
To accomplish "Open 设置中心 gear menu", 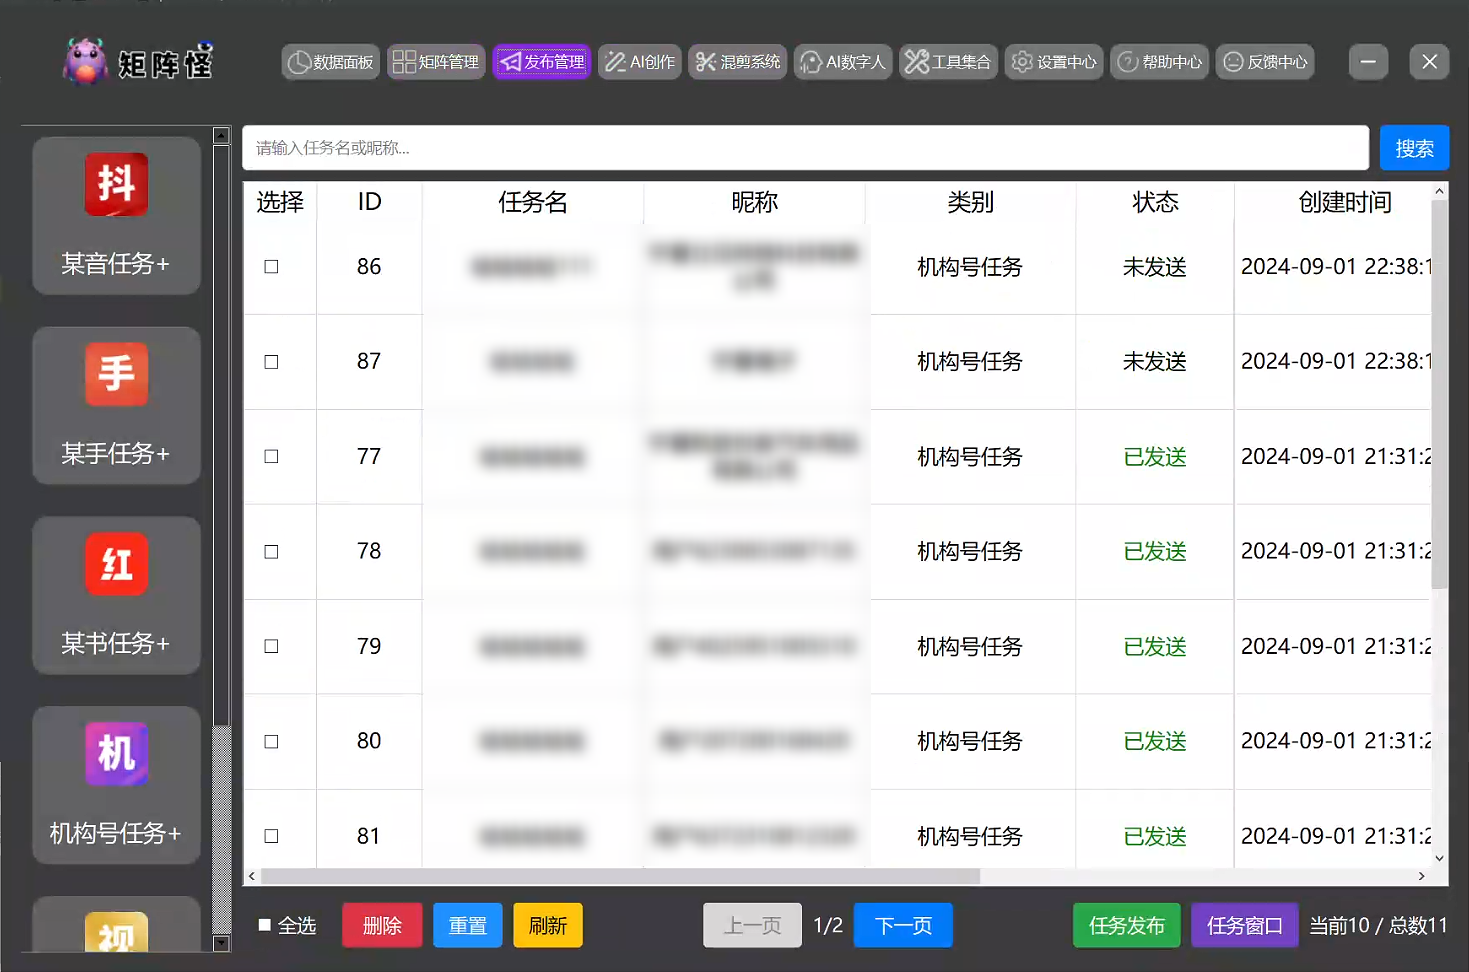I will [x=1054, y=62].
